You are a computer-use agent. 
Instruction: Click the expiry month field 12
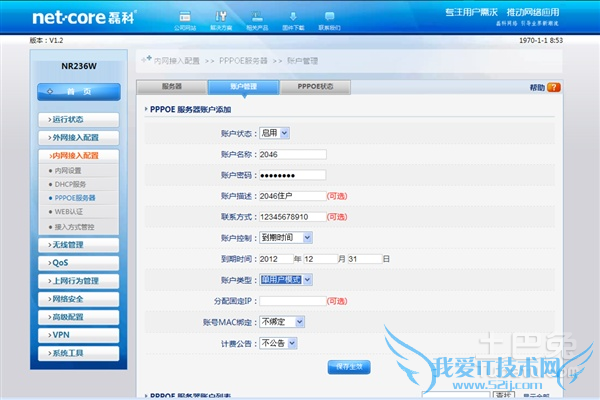321,259
